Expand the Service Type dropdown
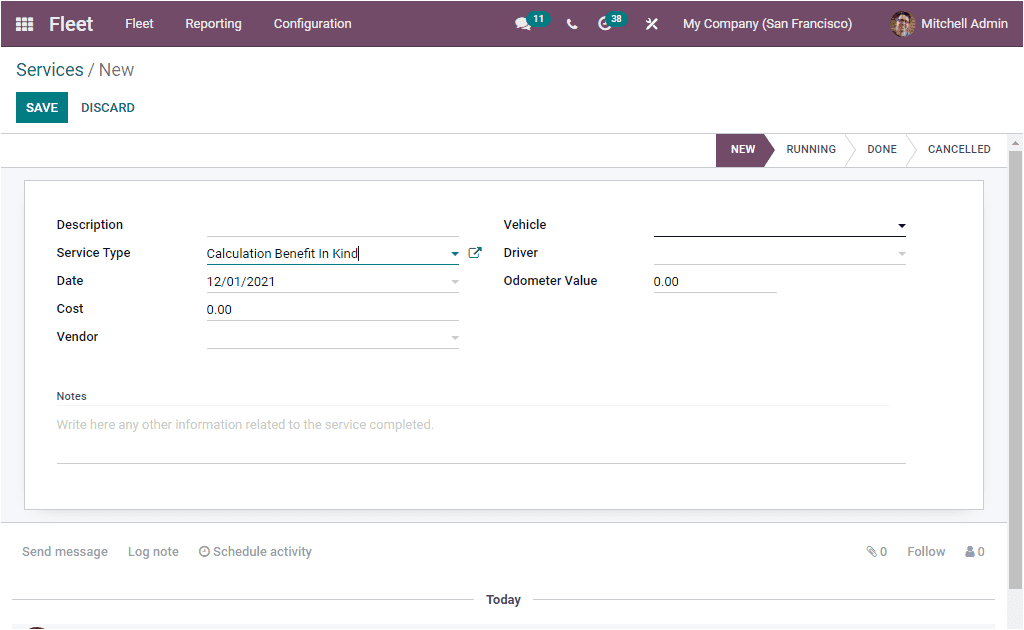1024x630 pixels. point(455,252)
